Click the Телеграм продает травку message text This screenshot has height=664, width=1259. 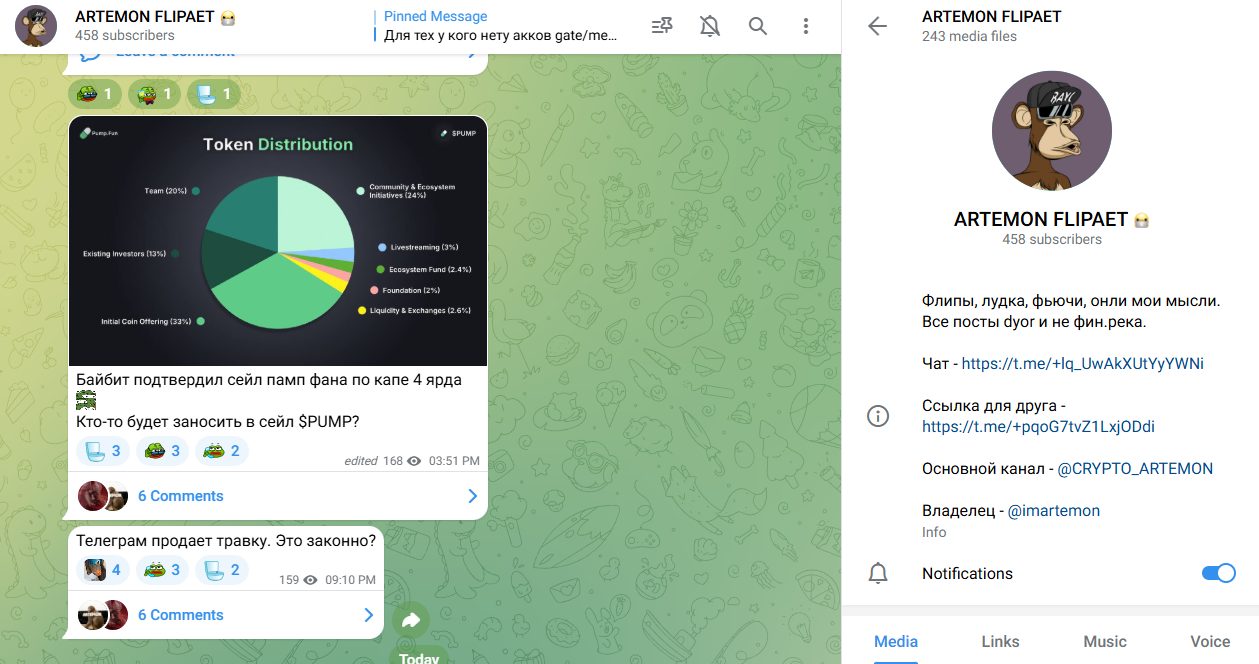pos(226,542)
